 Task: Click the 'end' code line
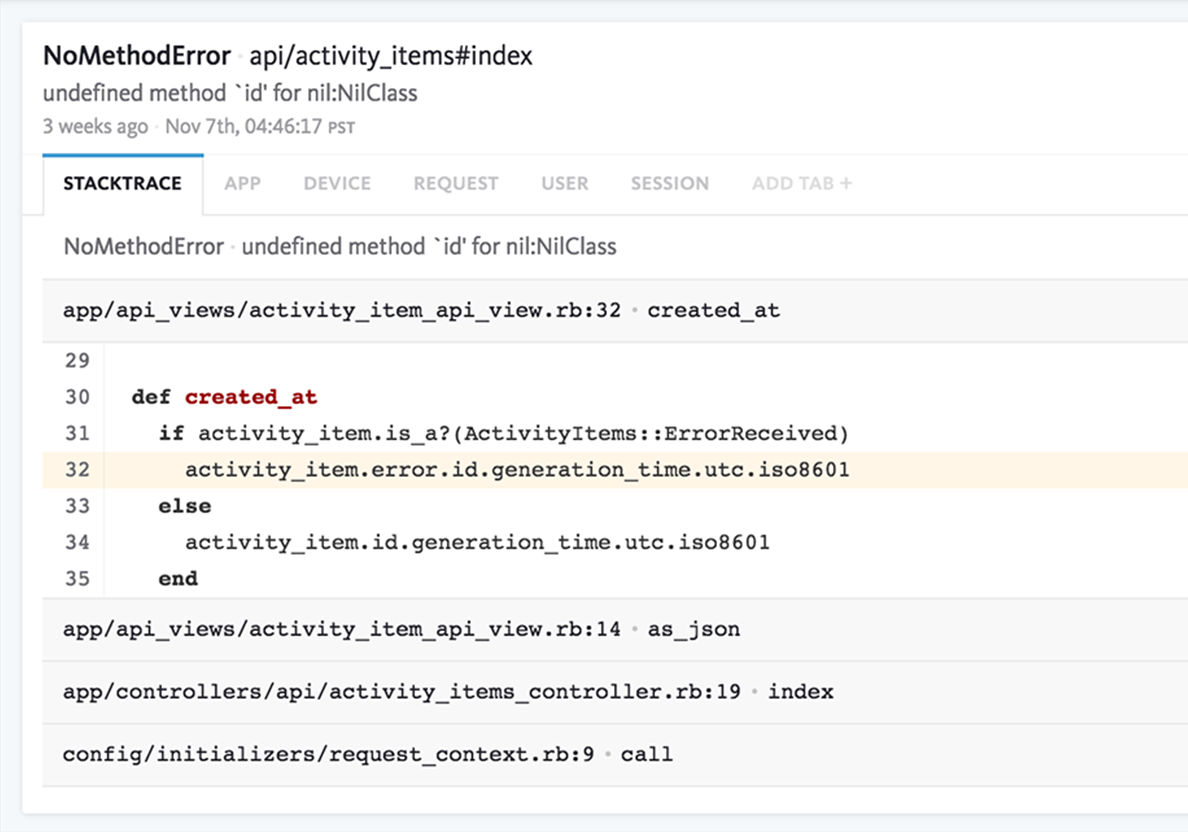point(178,579)
